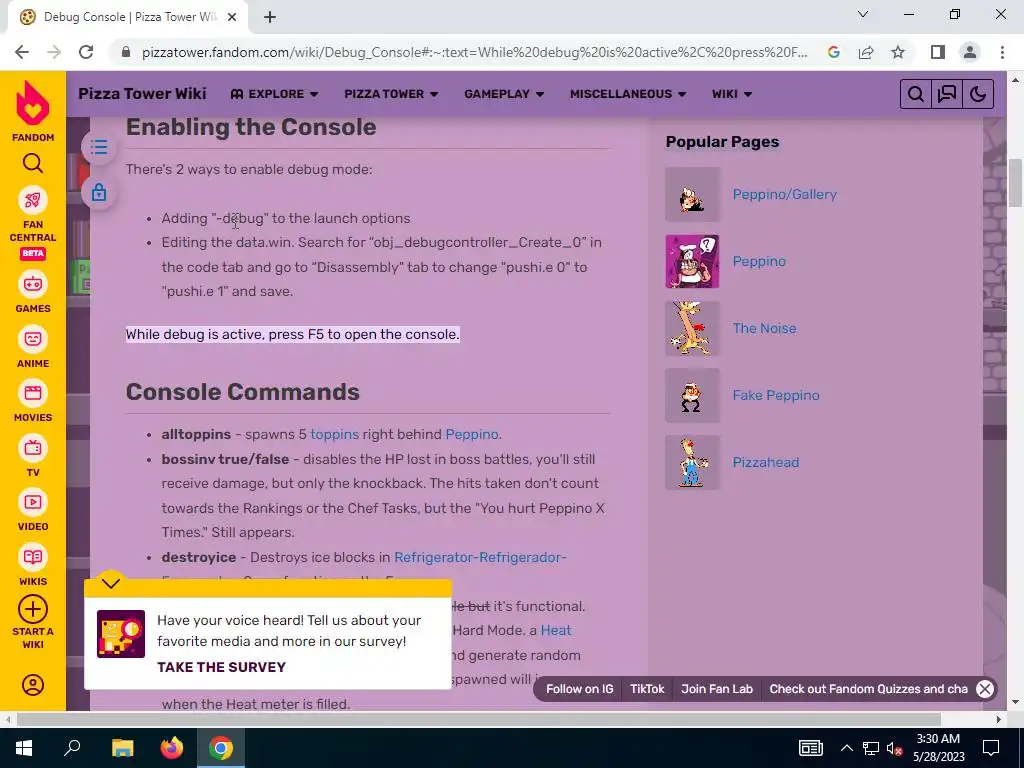Open the TV icon in sidebar

pyautogui.click(x=33, y=448)
